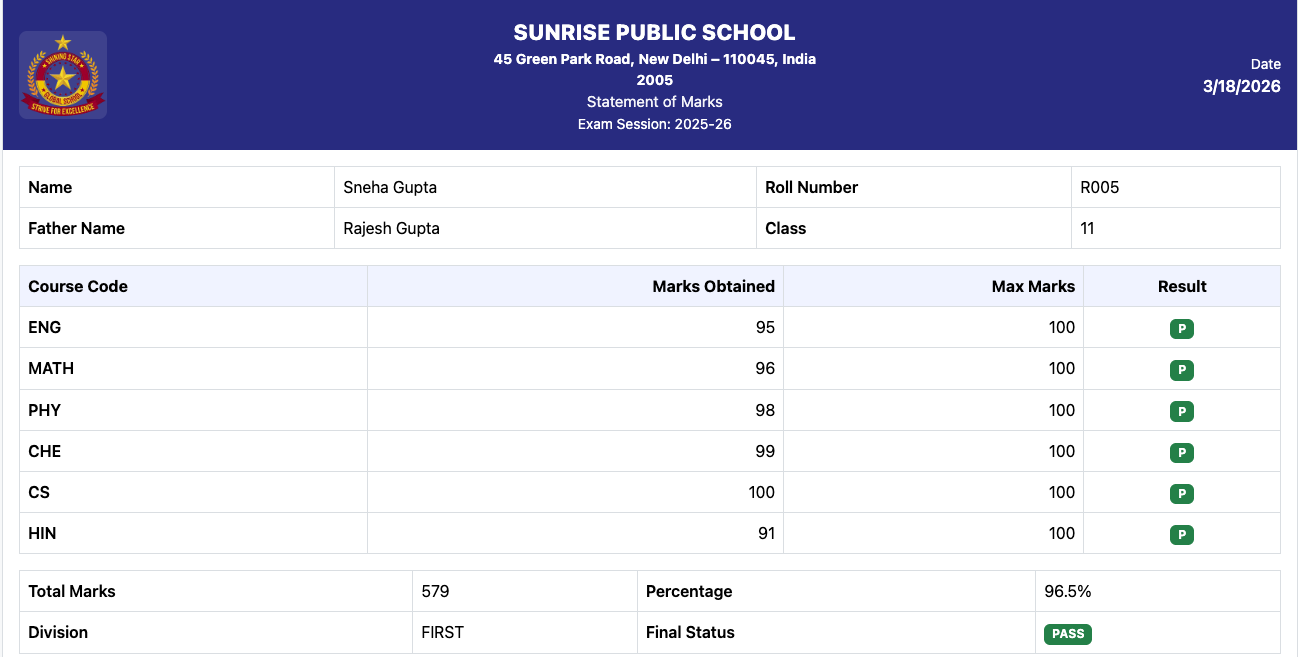
Task: Click the father name Rajesh Gupta
Action: click(x=391, y=228)
